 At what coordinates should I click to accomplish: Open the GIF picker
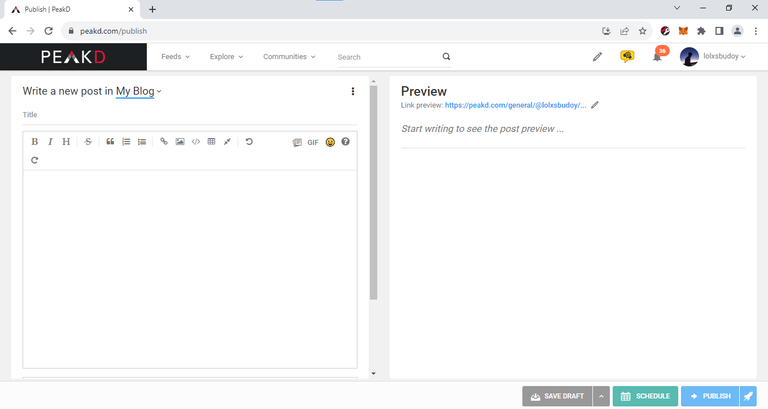pyautogui.click(x=313, y=142)
